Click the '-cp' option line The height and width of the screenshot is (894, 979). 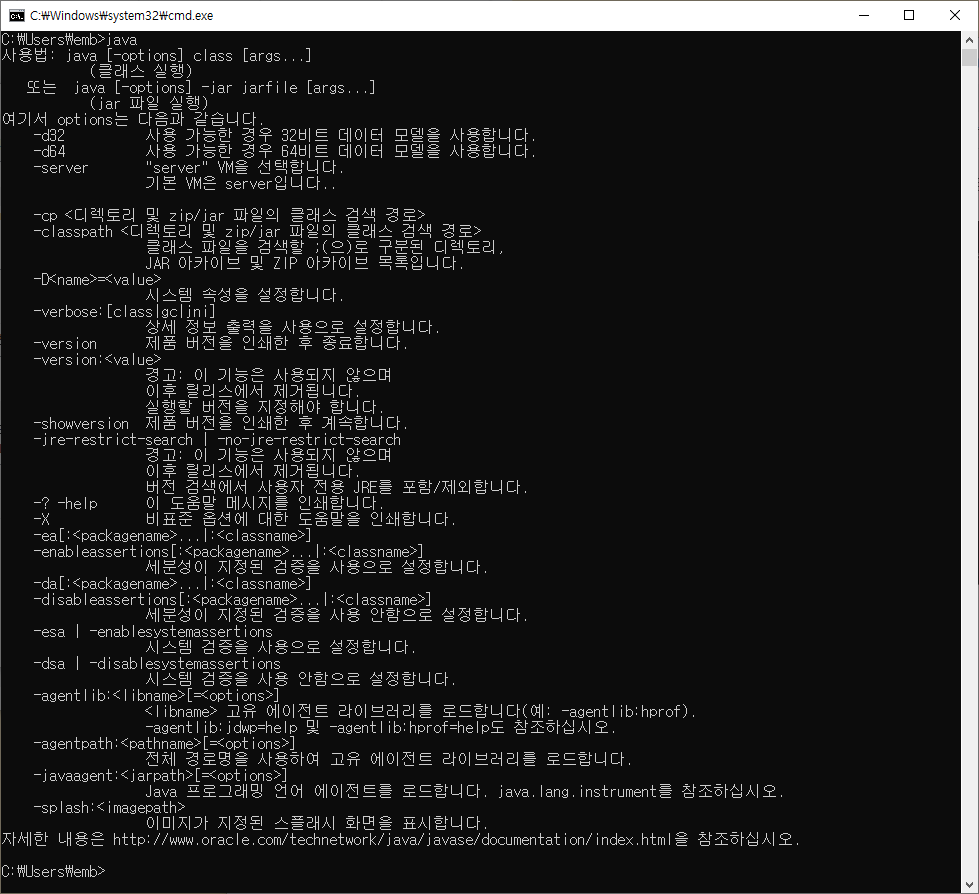click(229, 215)
